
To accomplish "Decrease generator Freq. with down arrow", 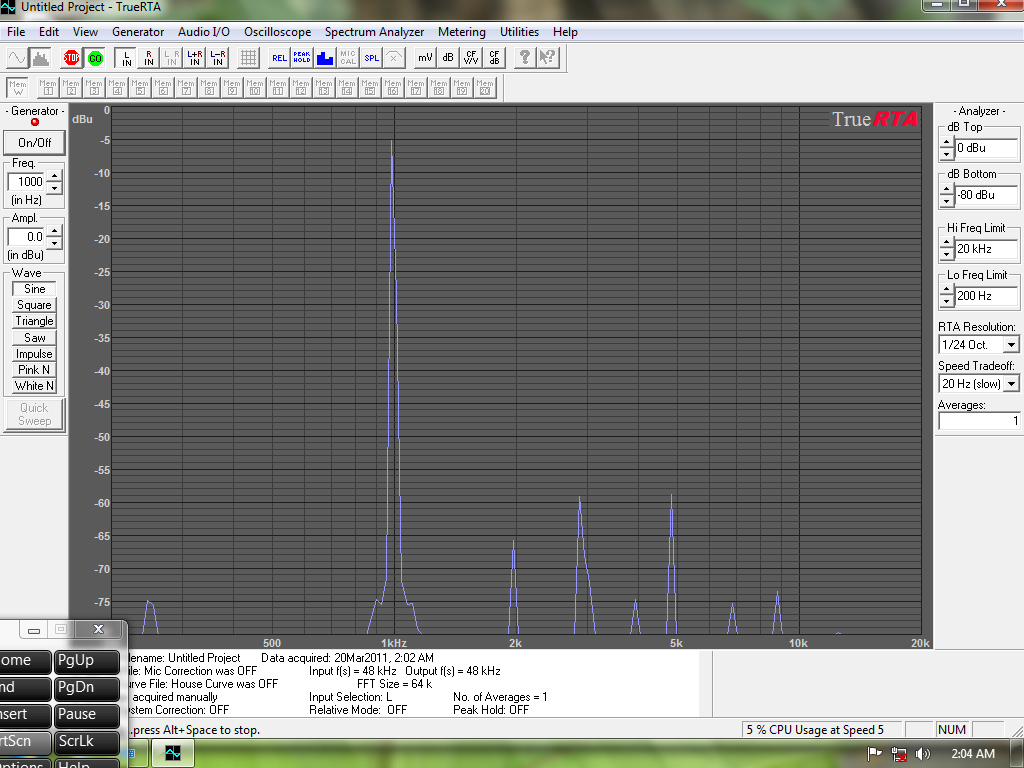I will (55, 188).
